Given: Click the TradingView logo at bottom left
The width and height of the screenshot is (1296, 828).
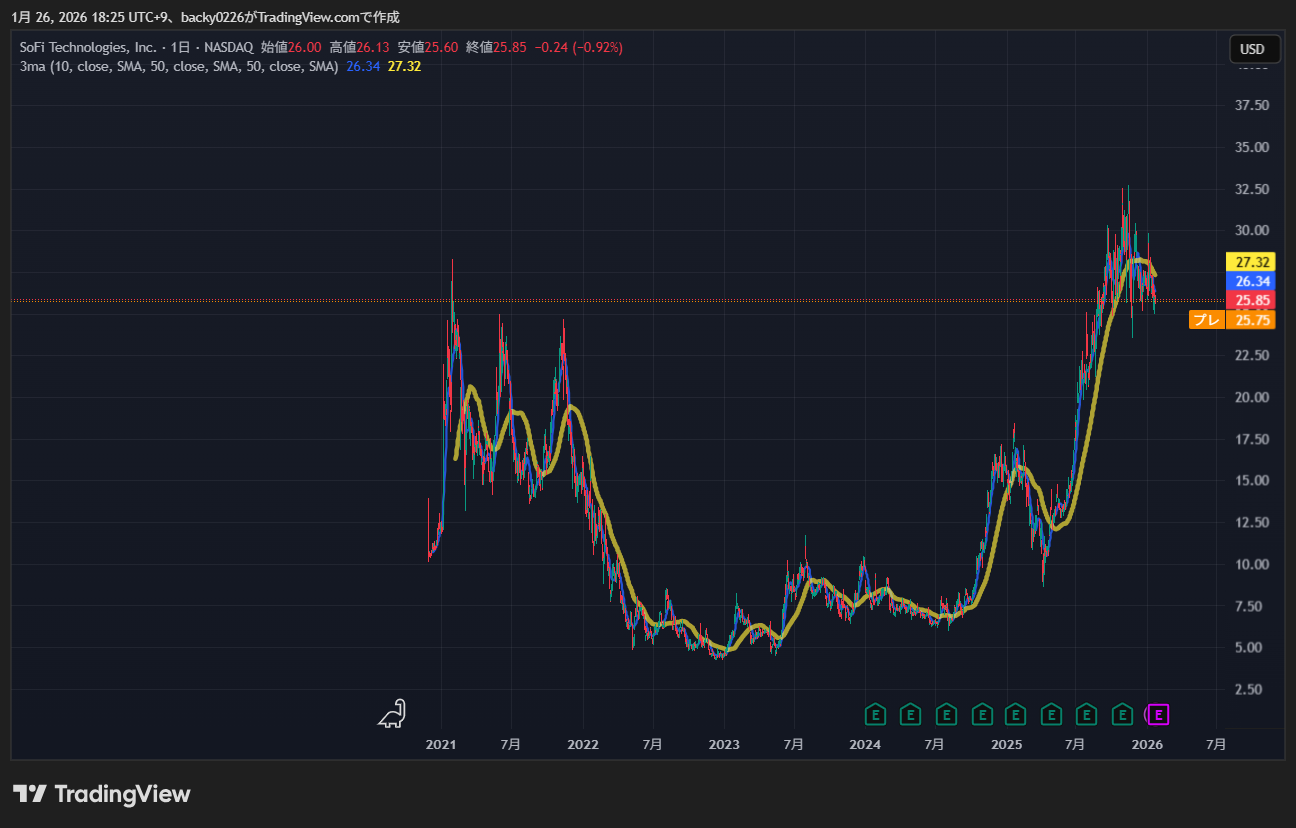Looking at the screenshot, I should pyautogui.click(x=102, y=794).
